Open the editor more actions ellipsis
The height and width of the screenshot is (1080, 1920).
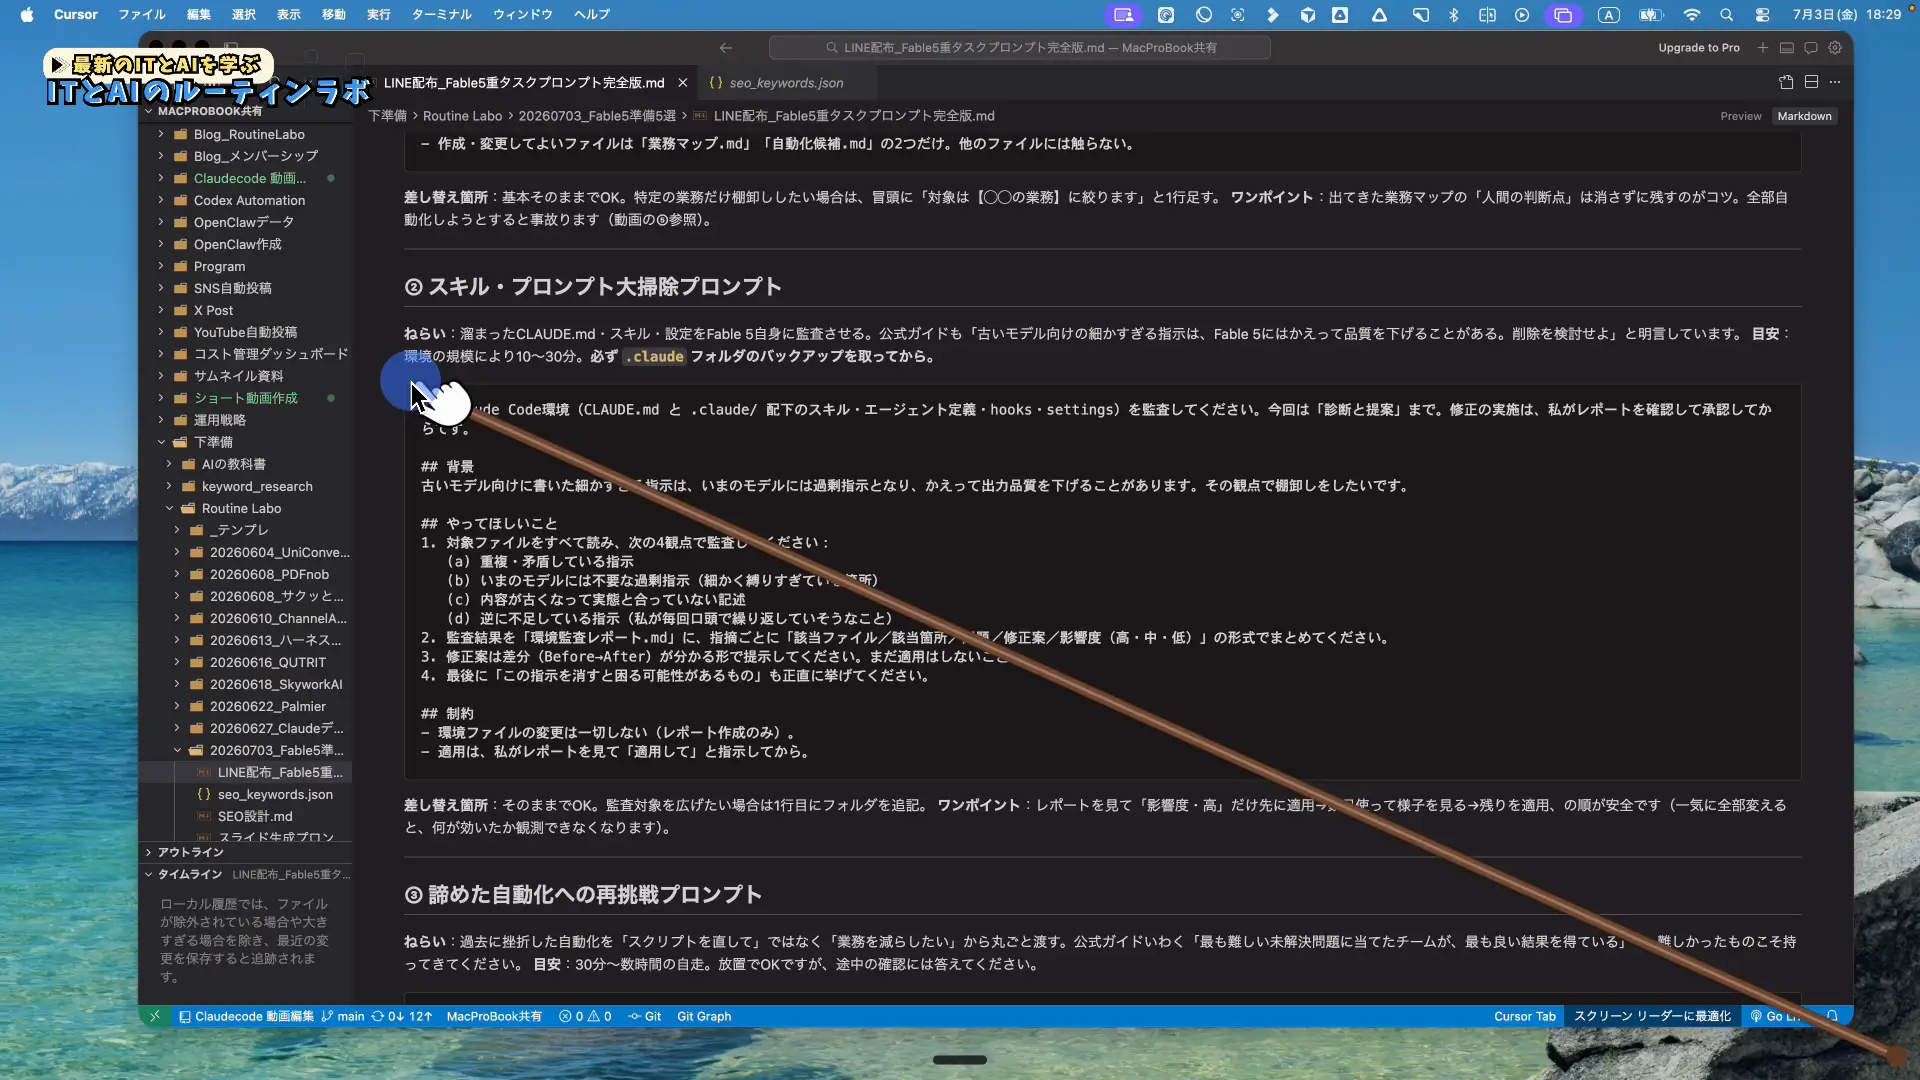[x=1835, y=82]
